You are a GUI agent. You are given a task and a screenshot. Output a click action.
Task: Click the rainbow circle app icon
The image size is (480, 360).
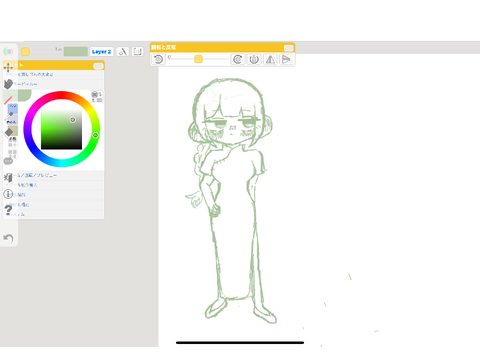8,51
